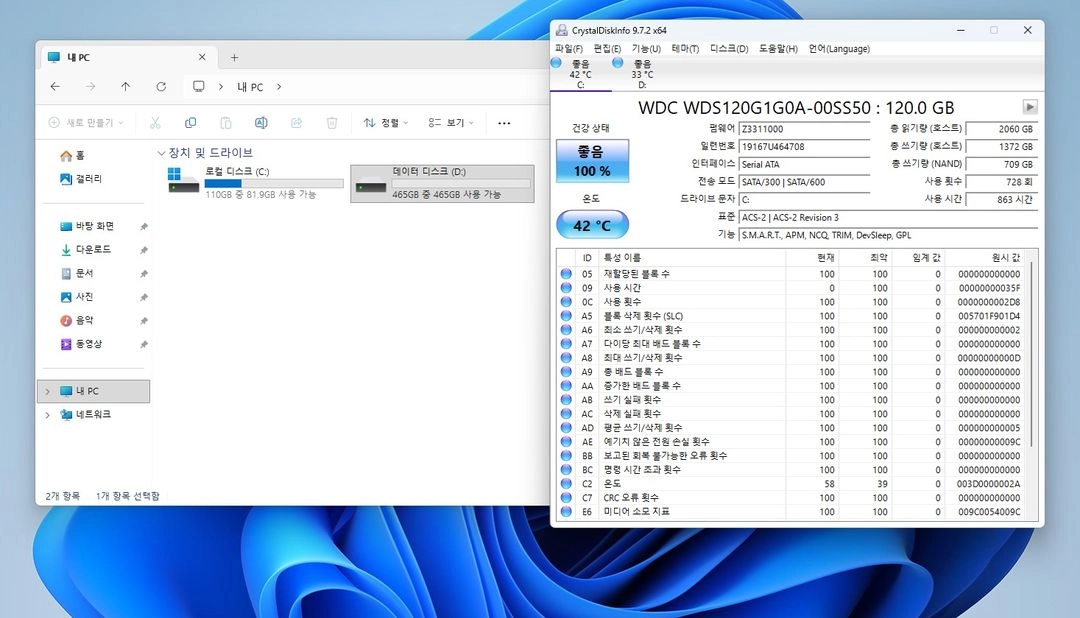Screen dimensions: 1080x618
Task: Click the Delete trash icon in File Explorer
Action: [331, 123]
